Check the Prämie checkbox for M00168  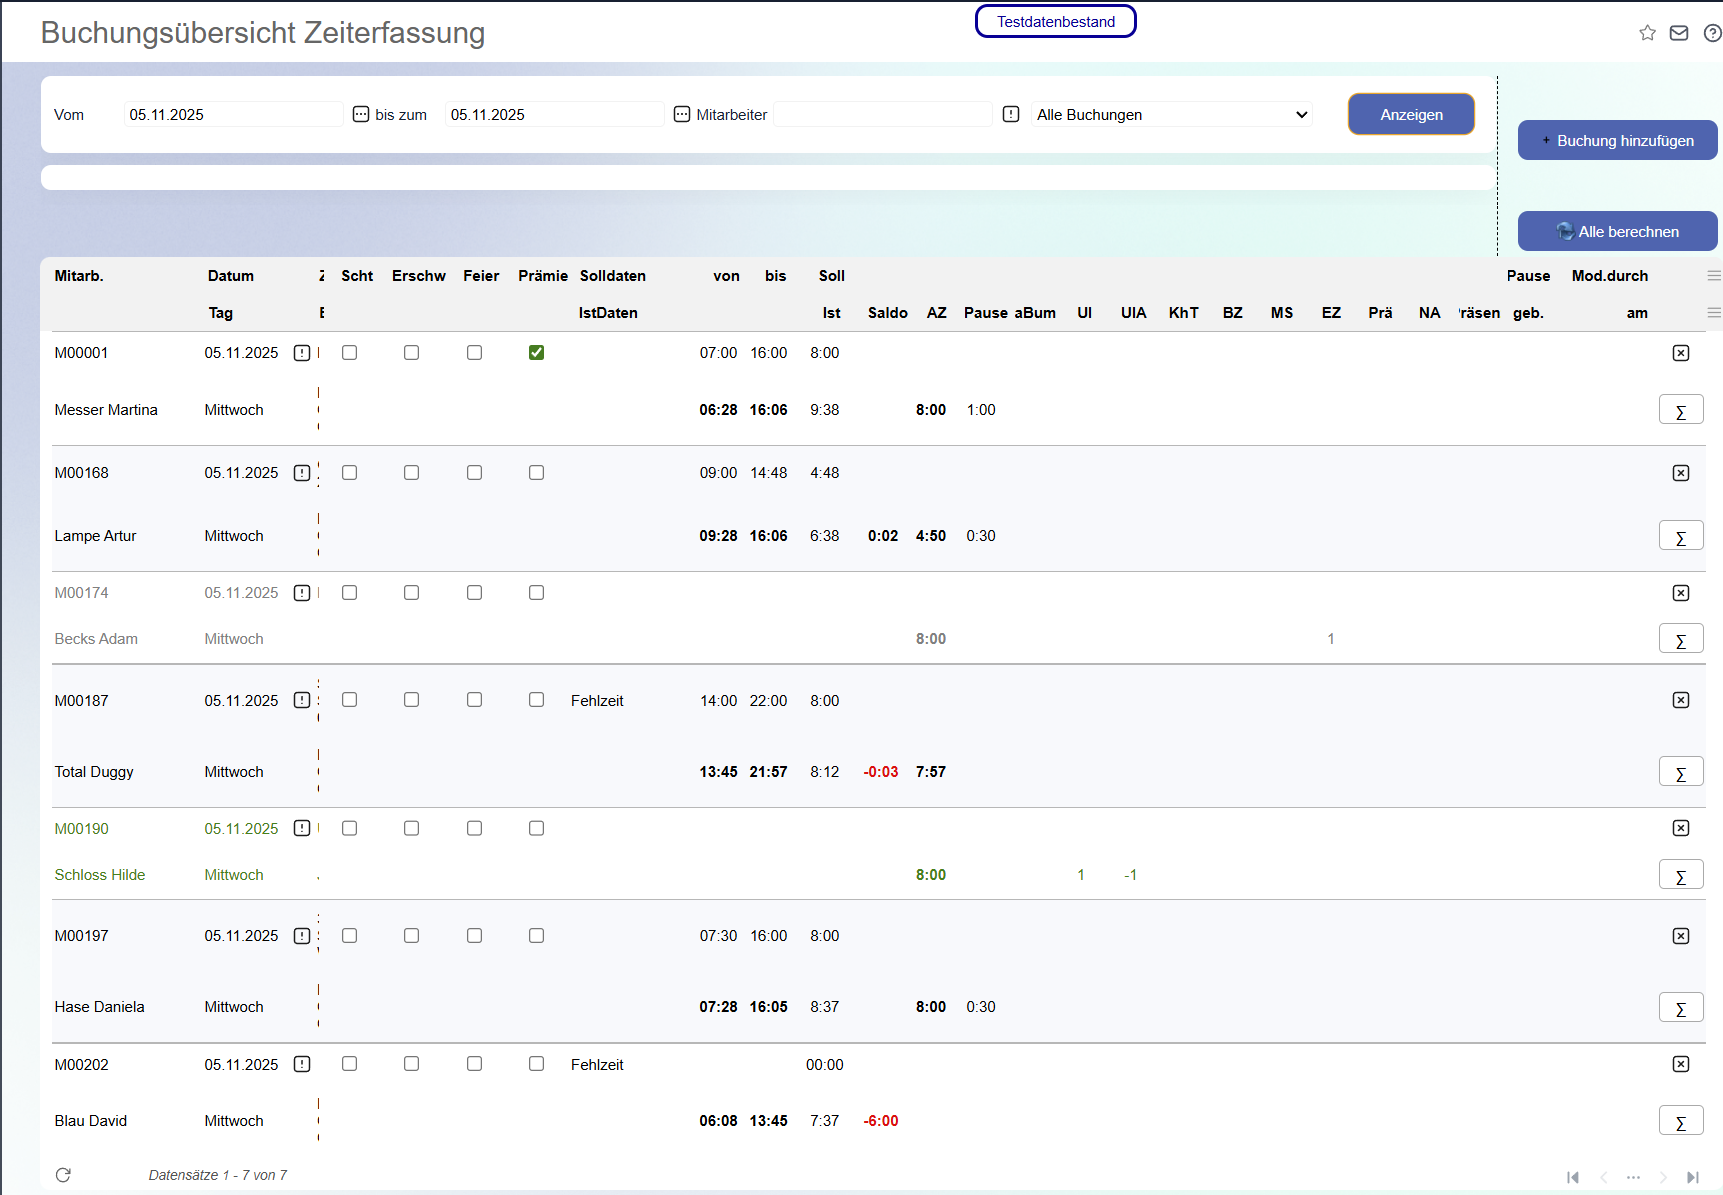click(x=537, y=473)
